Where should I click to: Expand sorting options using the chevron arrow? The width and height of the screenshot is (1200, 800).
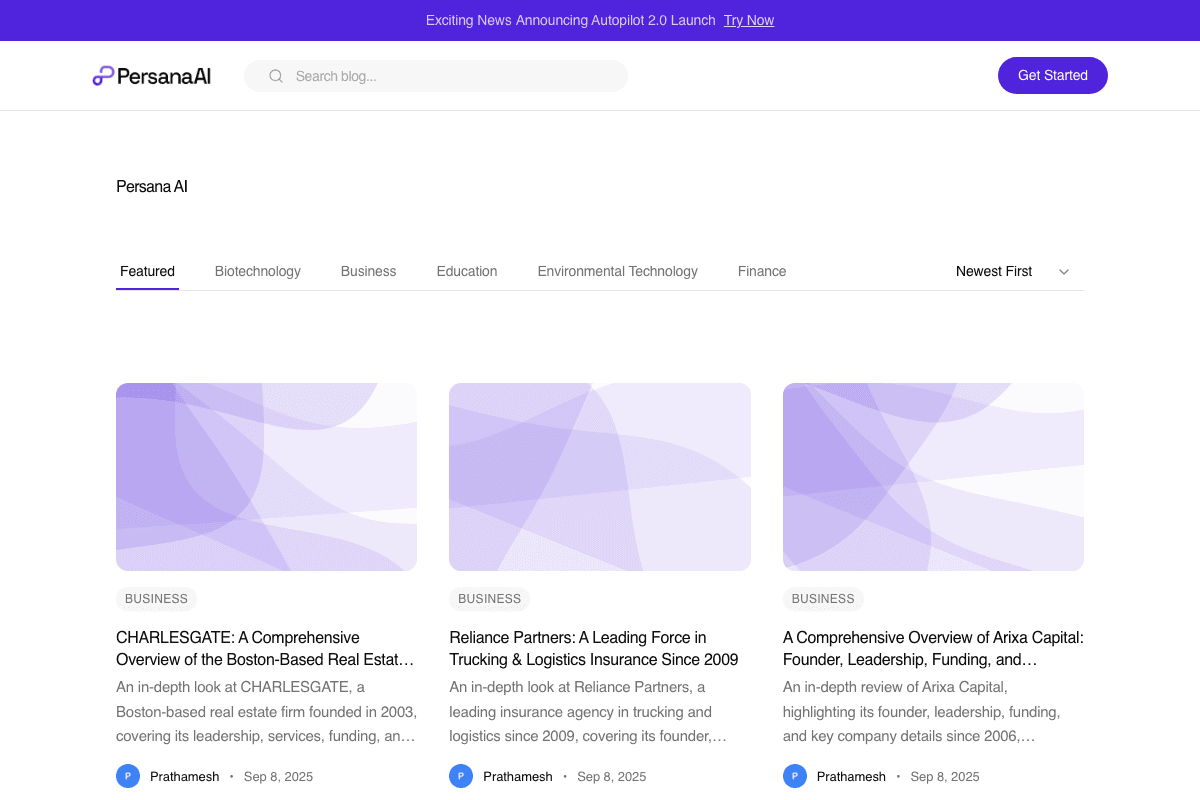pyautogui.click(x=1063, y=271)
